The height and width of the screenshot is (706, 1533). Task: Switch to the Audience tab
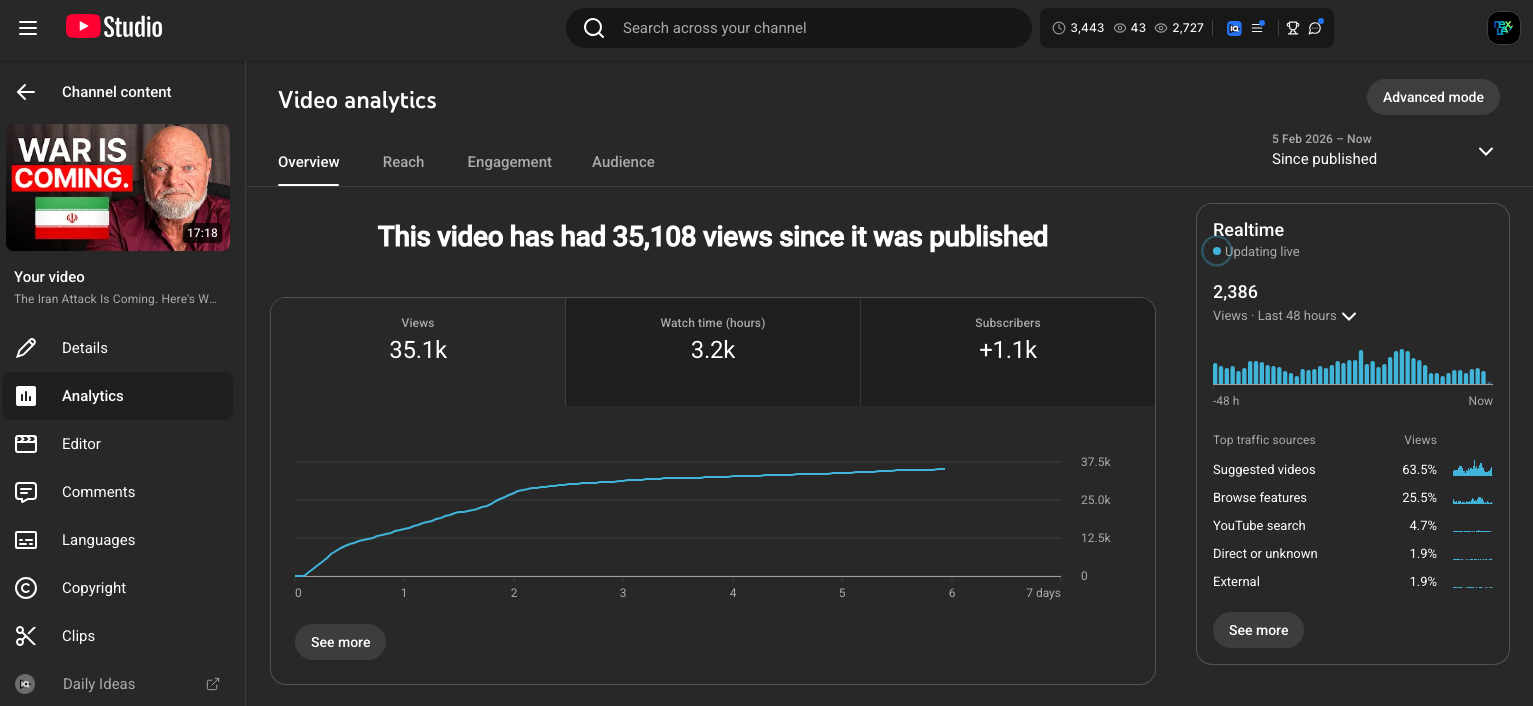pyautogui.click(x=623, y=161)
